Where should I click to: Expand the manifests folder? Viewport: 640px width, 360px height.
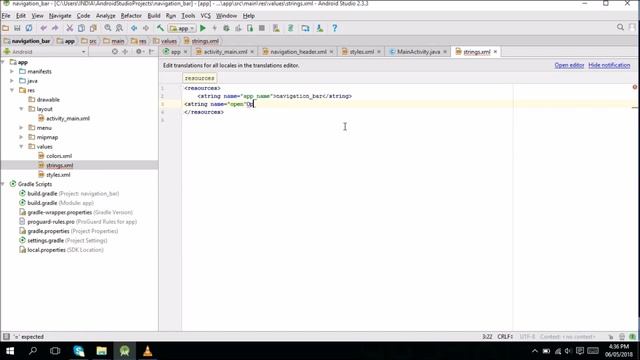[12, 71]
